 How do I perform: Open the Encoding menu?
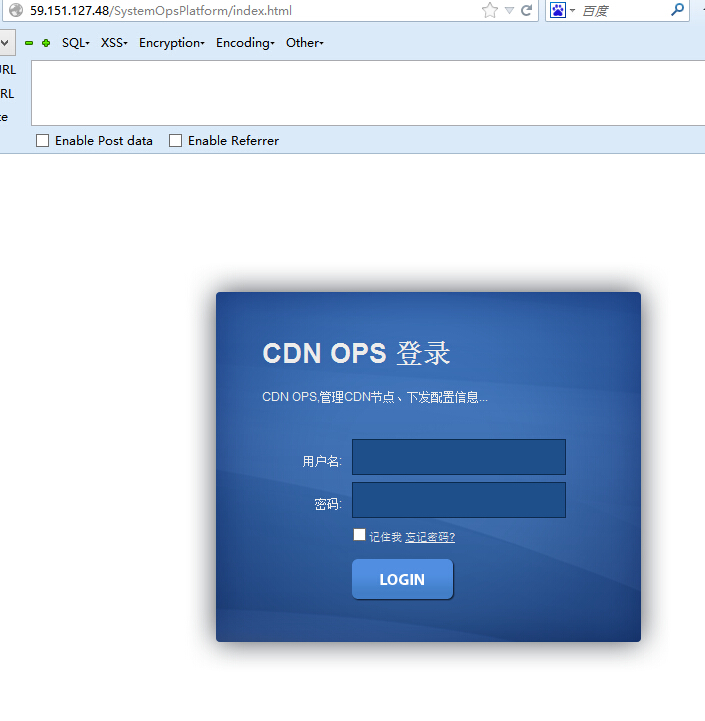point(245,43)
